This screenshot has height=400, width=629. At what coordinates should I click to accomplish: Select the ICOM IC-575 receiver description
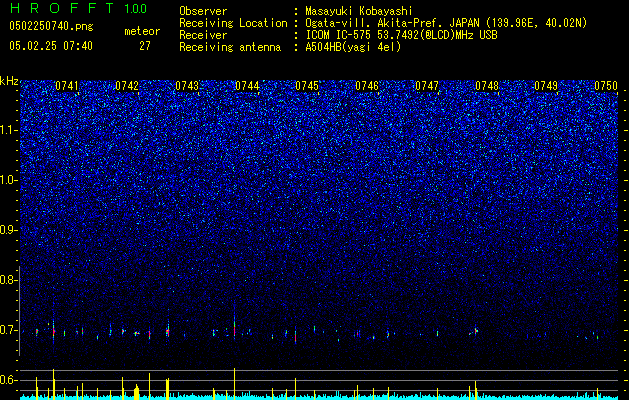402,35
